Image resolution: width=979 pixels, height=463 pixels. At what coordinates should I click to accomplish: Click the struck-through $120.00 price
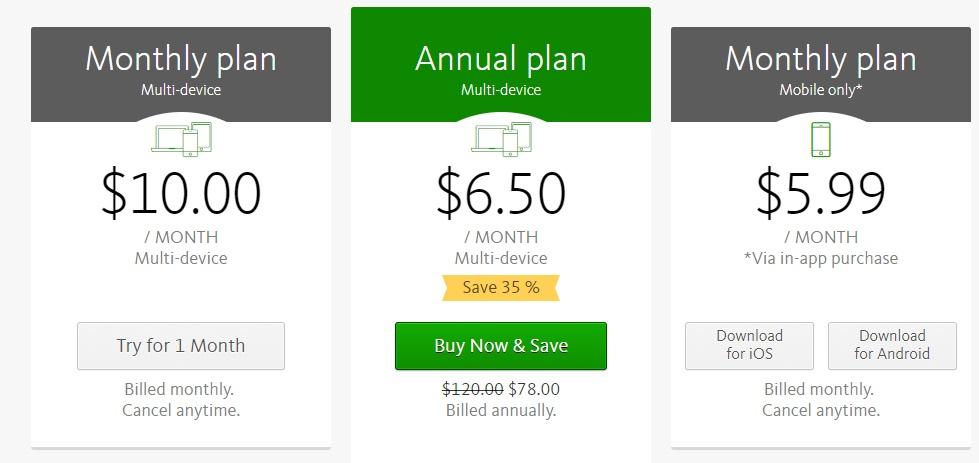coord(473,389)
